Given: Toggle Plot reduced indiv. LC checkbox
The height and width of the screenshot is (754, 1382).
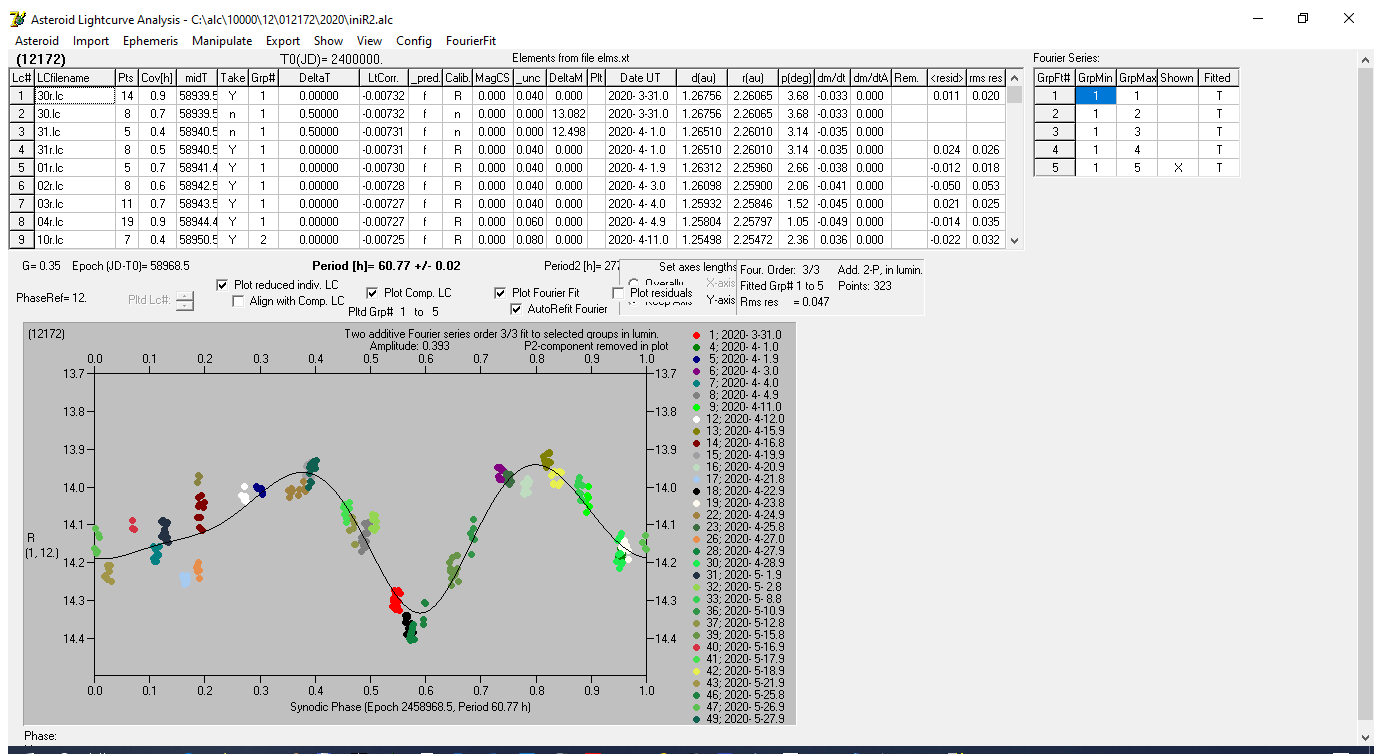Looking at the screenshot, I should coord(223,285).
